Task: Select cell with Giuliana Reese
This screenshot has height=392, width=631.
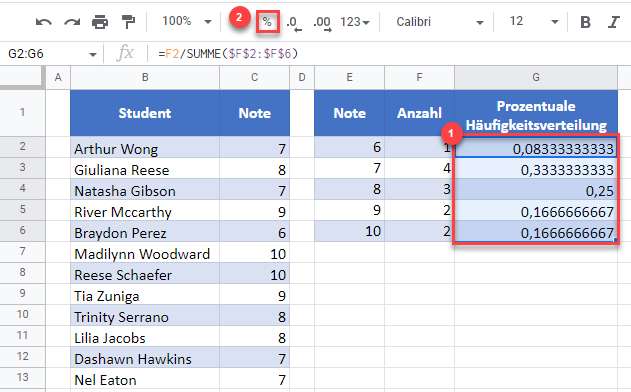Action: pos(145,168)
